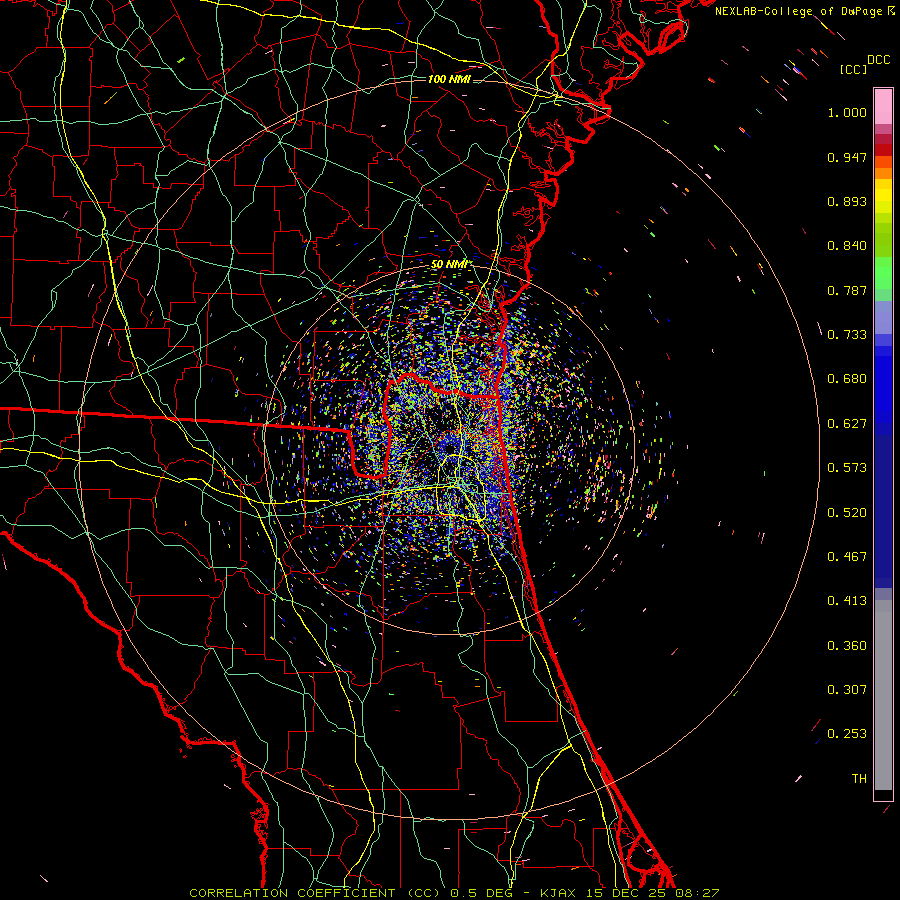The width and height of the screenshot is (900, 900).
Task: Click the [CC] units label
Action: pos(853,69)
